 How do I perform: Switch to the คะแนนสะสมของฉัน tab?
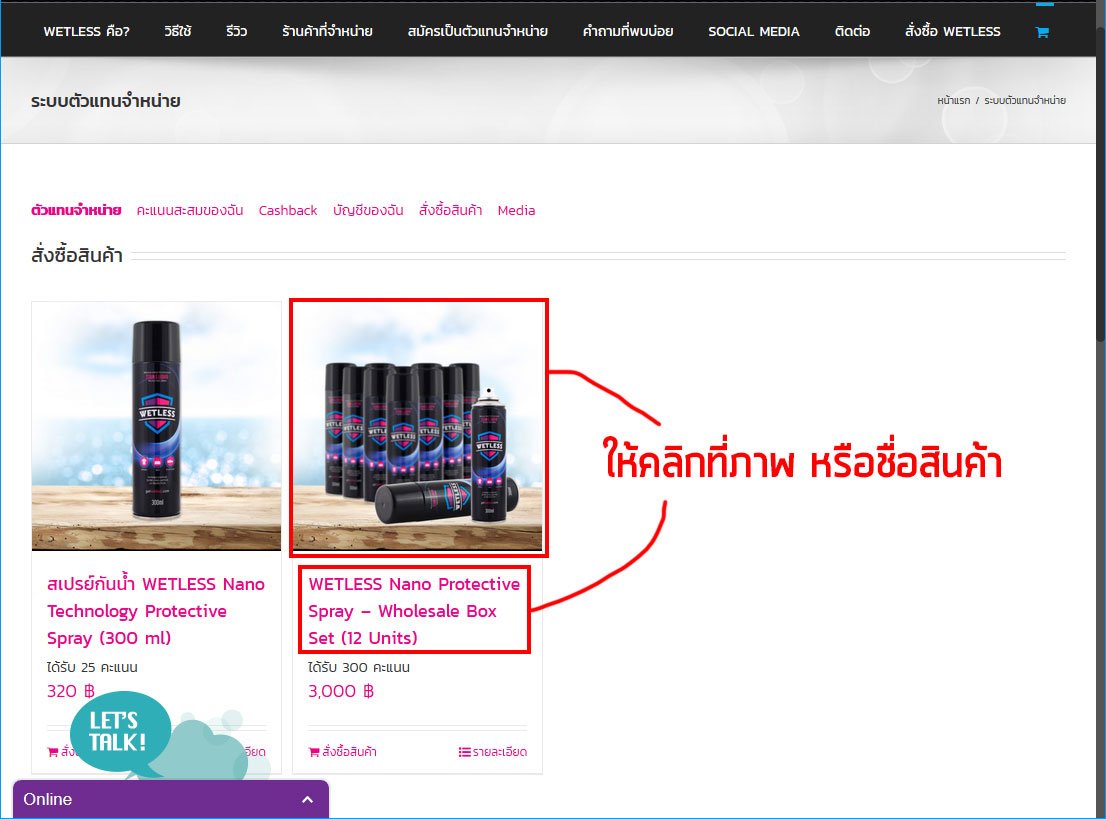point(190,210)
